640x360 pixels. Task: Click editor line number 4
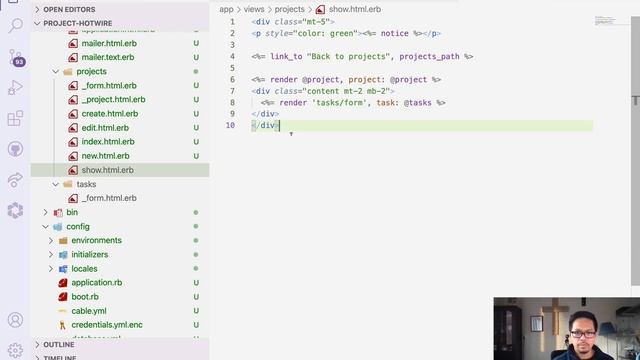tap(232, 56)
